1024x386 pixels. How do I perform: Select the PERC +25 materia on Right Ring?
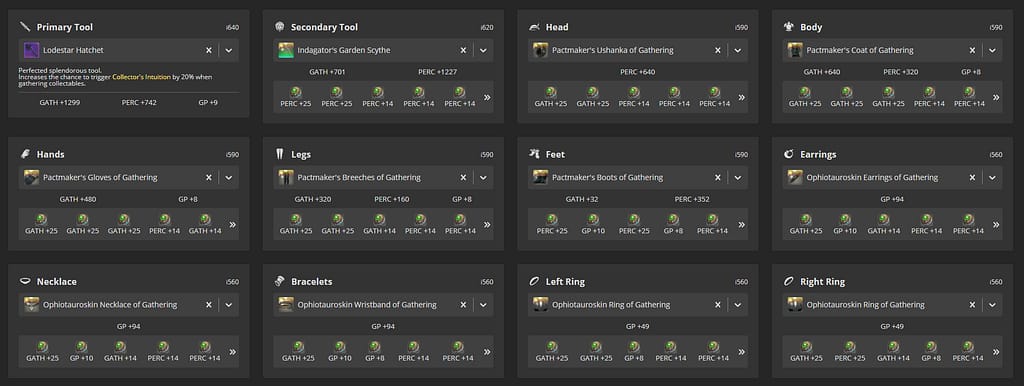tap(850, 351)
